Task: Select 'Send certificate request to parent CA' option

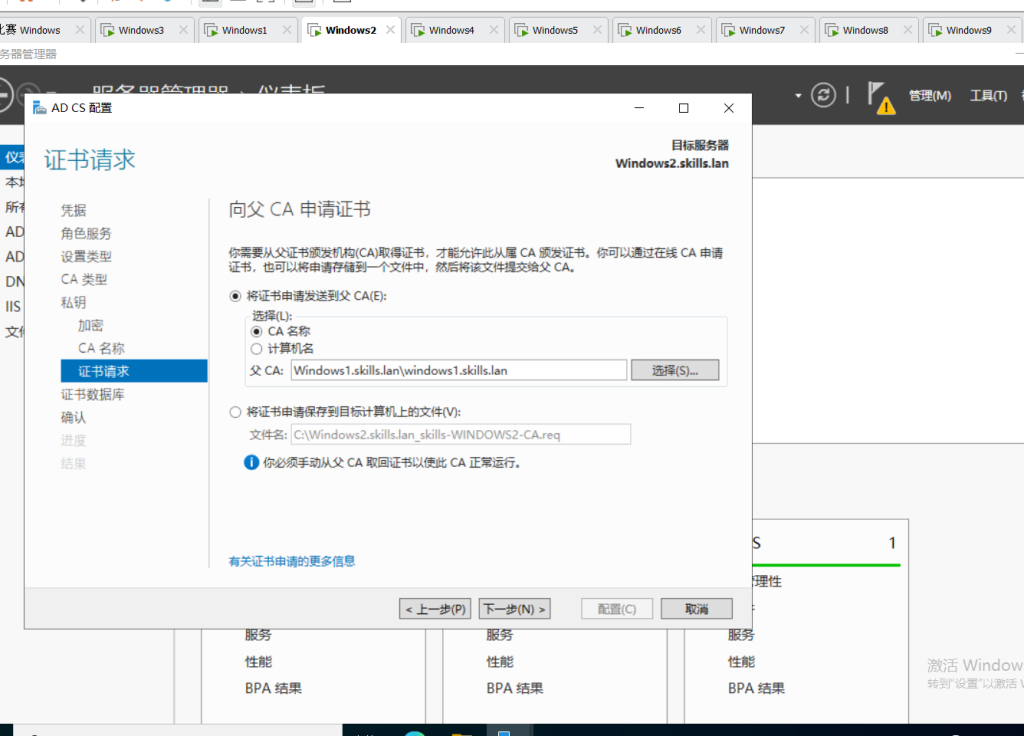Action: pos(236,296)
